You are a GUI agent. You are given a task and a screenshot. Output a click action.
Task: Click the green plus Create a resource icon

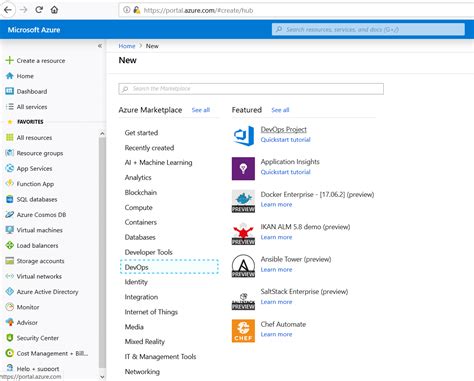[9, 60]
